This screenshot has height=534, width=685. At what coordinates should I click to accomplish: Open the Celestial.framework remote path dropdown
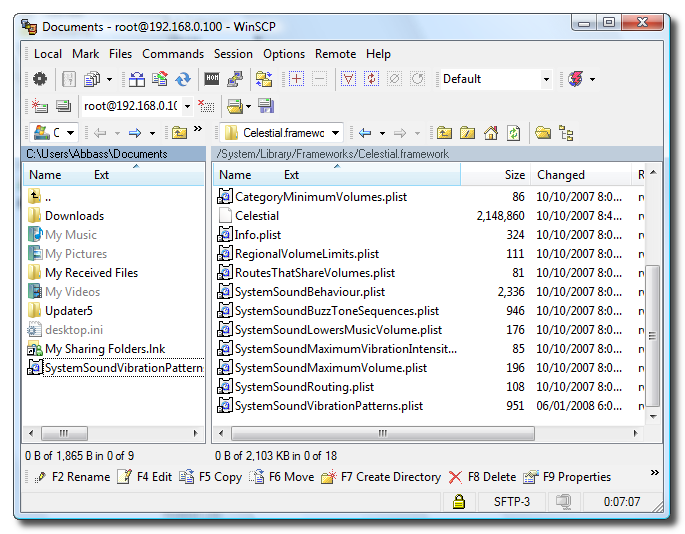[x=336, y=132]
